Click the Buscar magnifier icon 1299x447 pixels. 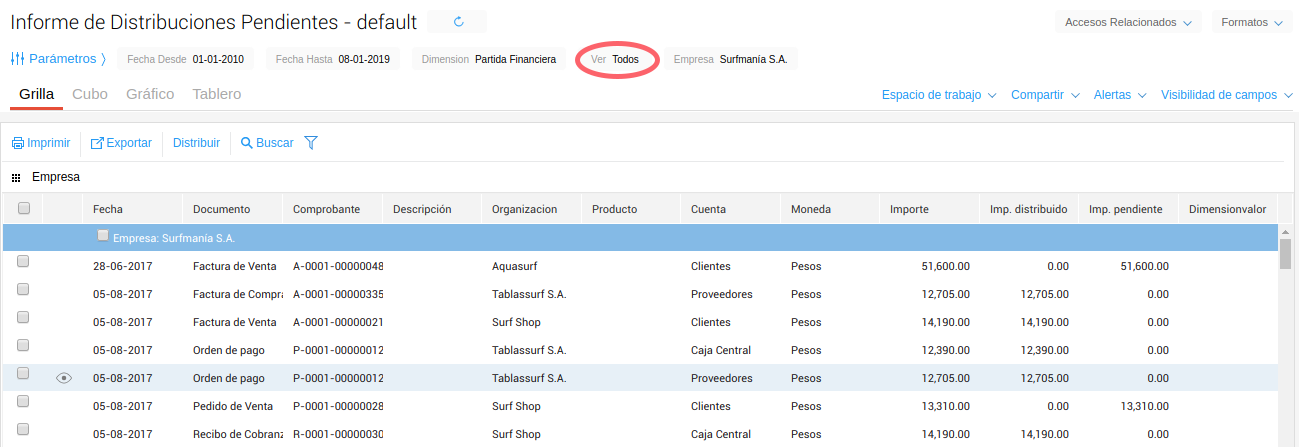[247, 143]
